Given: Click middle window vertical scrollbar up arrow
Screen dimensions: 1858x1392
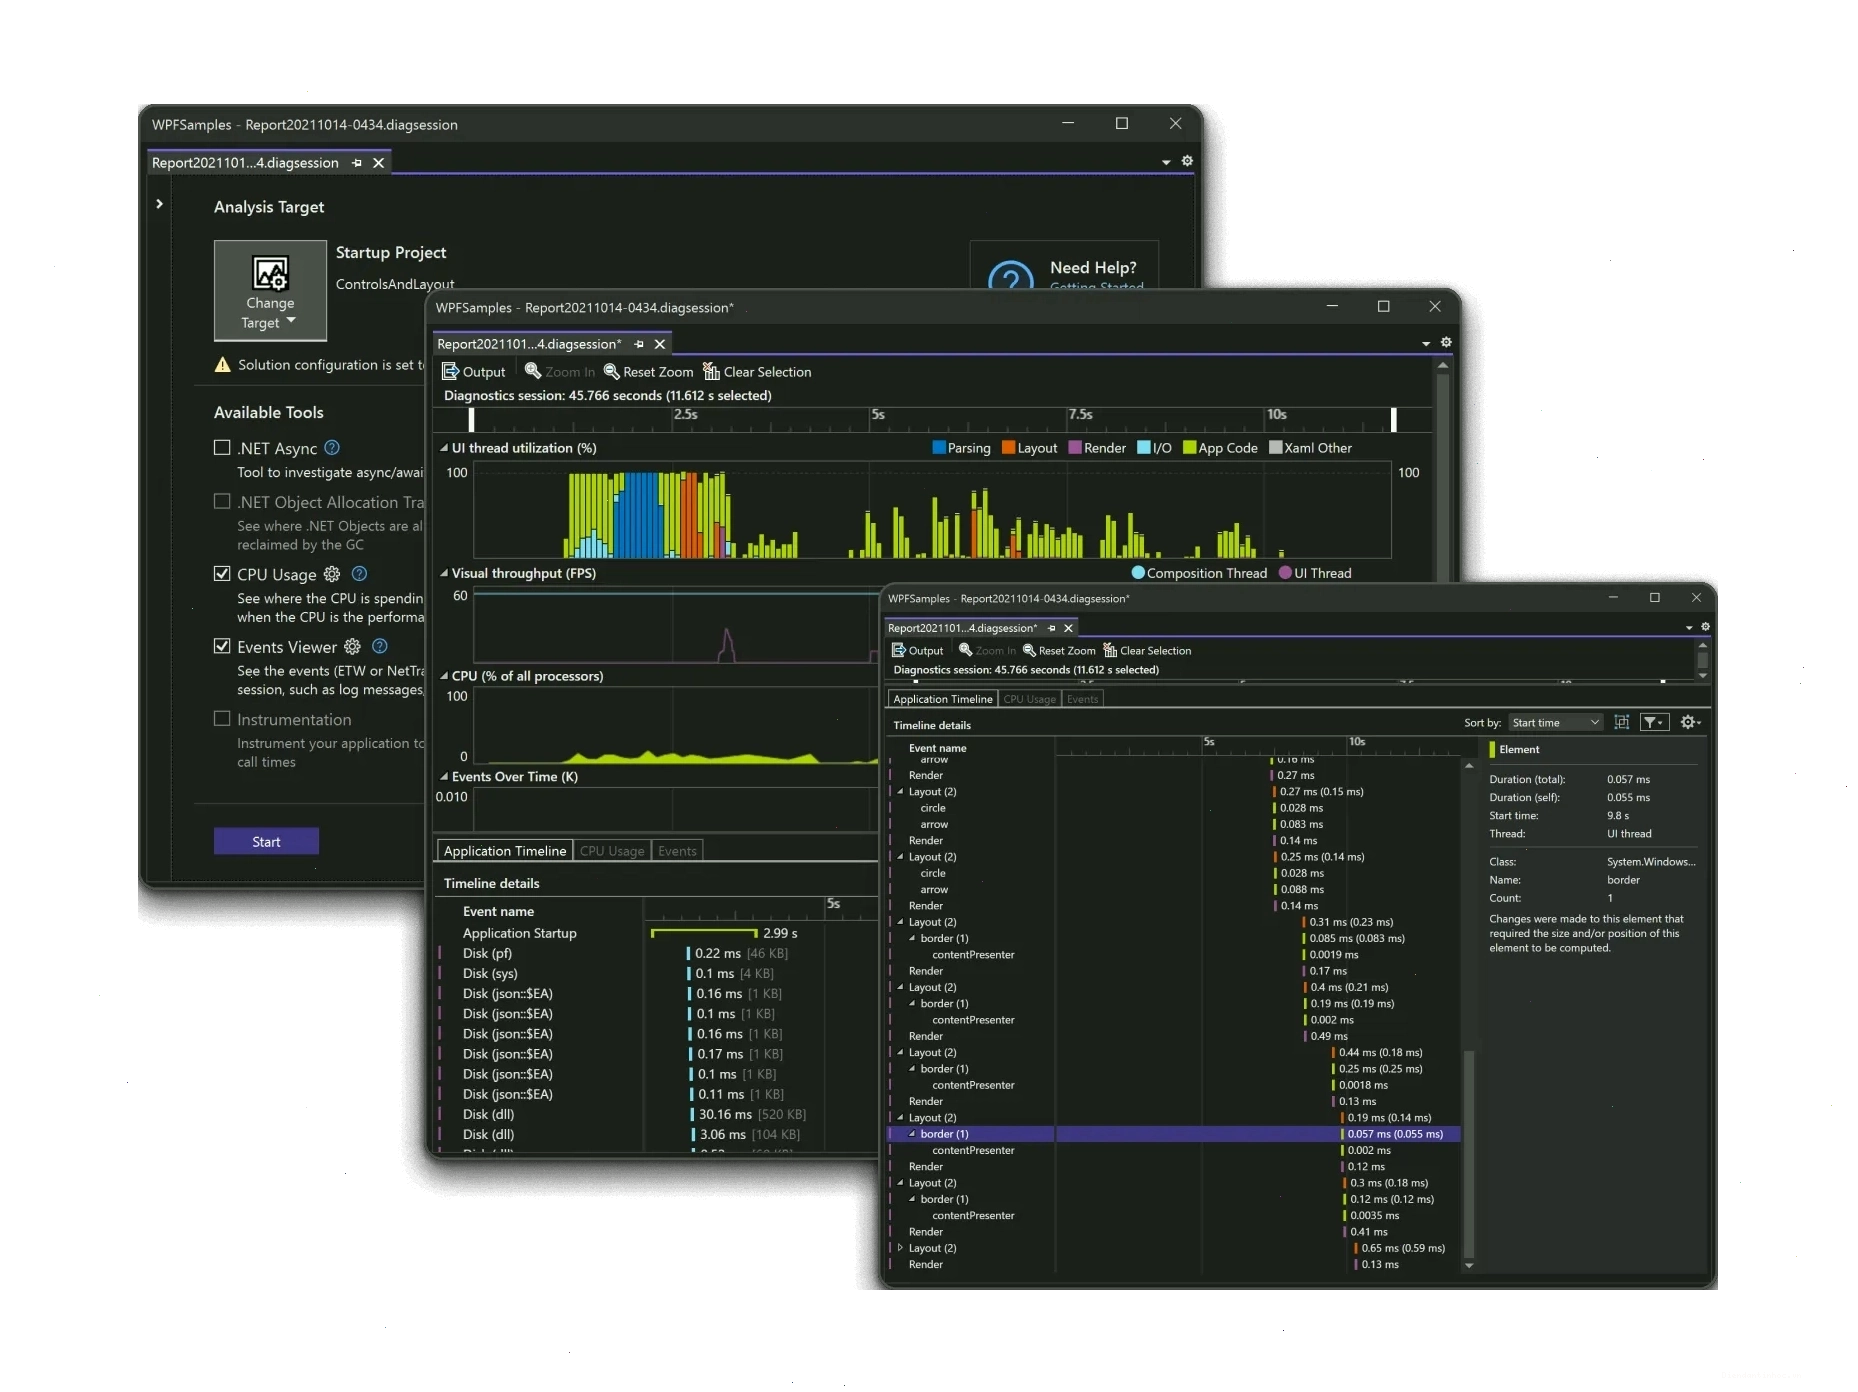Looking at the screenshot, I should click(1442, 366).
